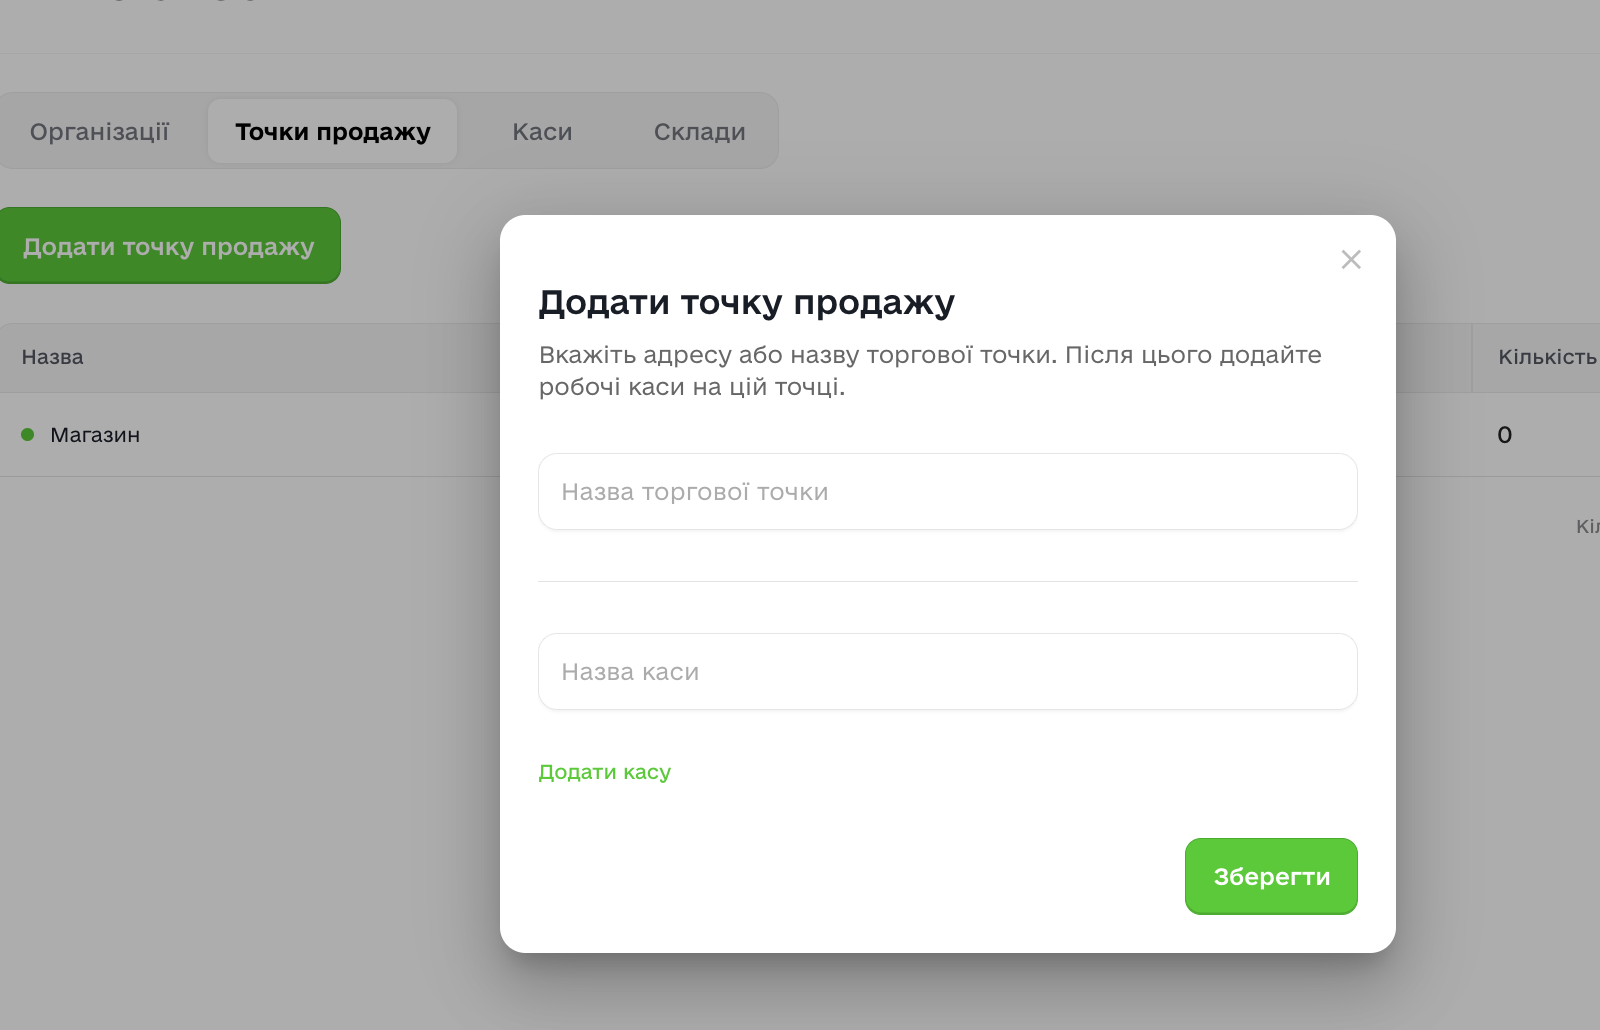Select the Точки продажу tab
The width and height of the screenshot is (1600, 1030).
pyautogui.click(x=332, y=132)
